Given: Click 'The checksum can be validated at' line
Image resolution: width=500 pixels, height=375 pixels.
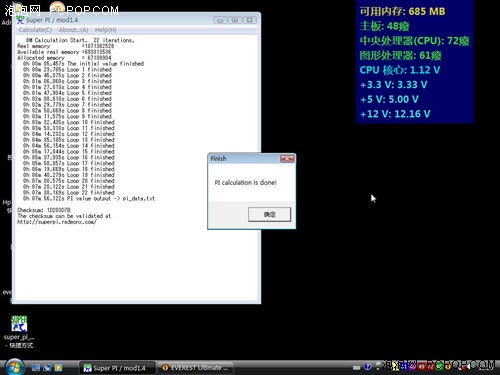Looking at the screenshot, I should [x=64, y=216].
